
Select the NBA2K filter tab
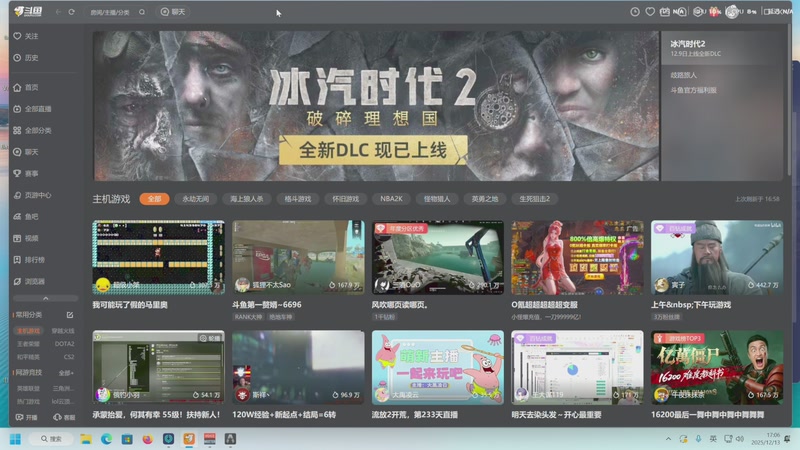pos(391,199)
